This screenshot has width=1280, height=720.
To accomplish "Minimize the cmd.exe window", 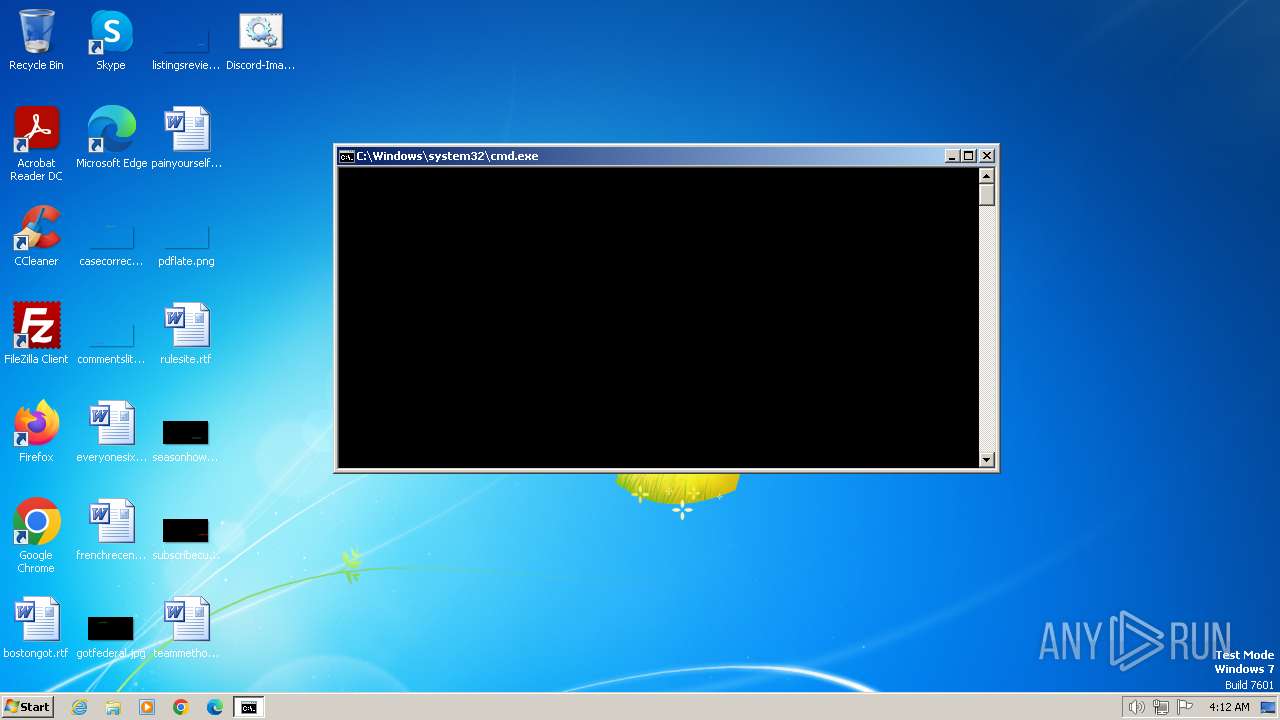I will [x=952, y=156].
